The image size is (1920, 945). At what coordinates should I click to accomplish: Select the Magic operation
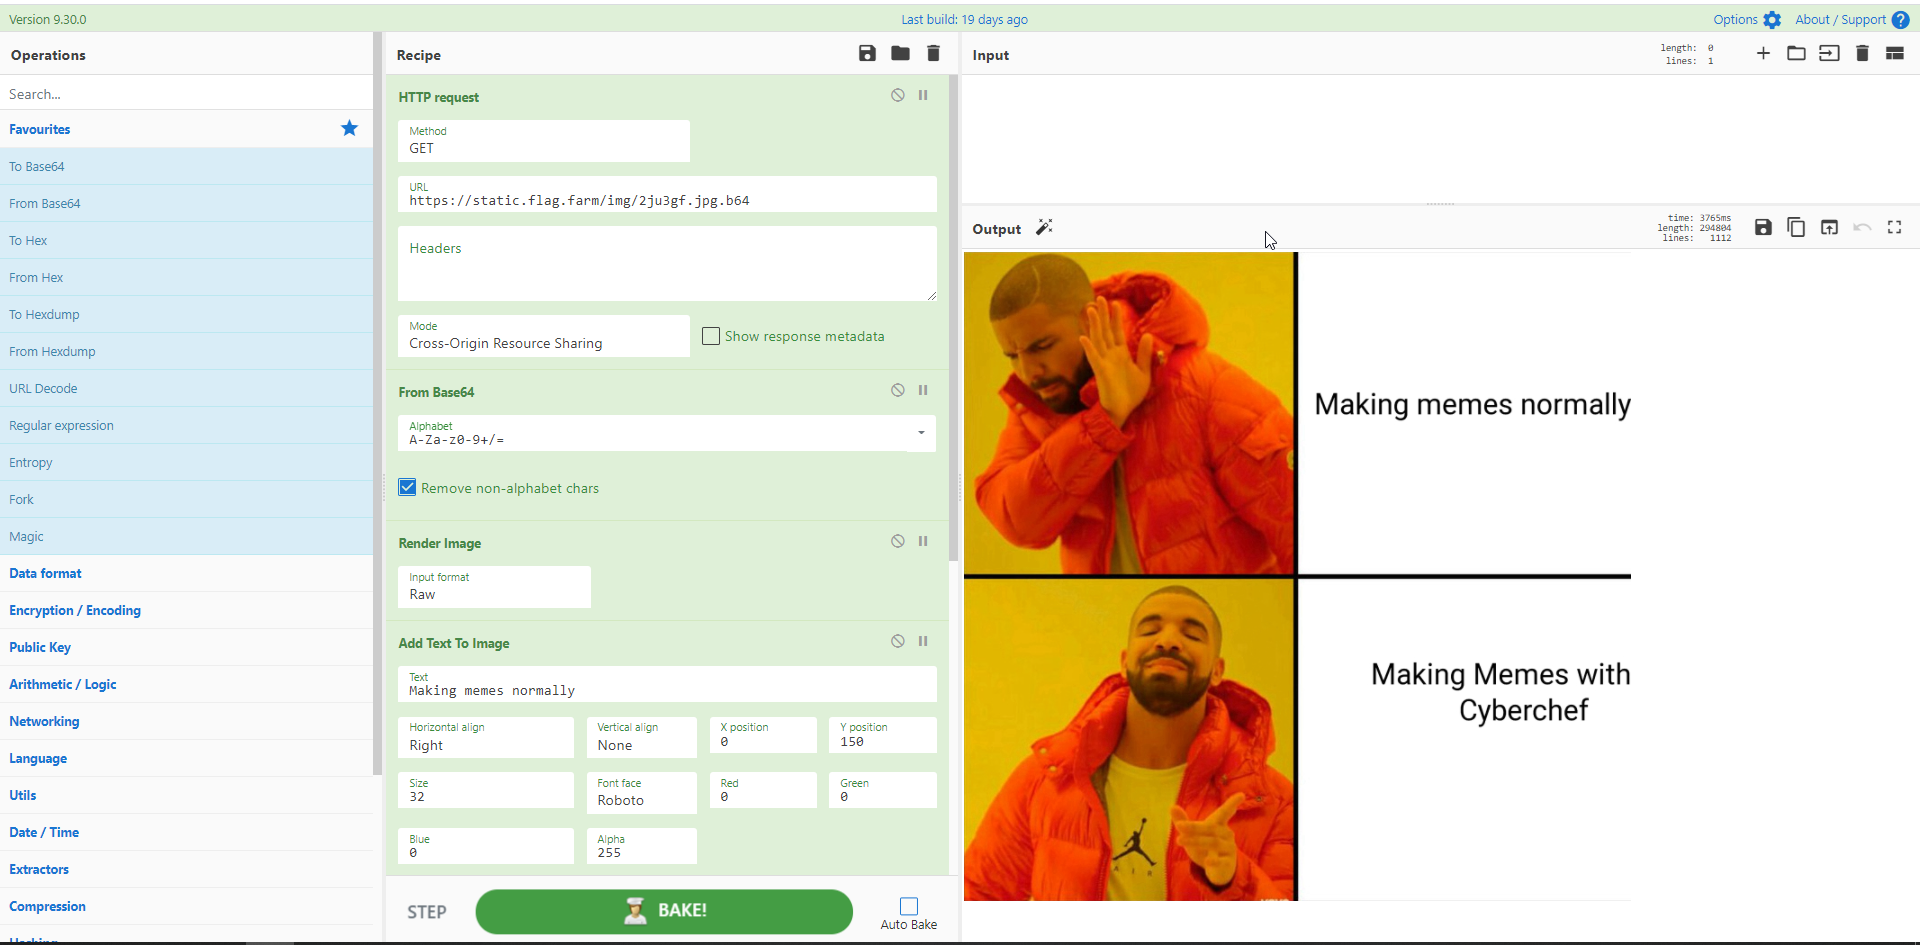click(186, 536)
